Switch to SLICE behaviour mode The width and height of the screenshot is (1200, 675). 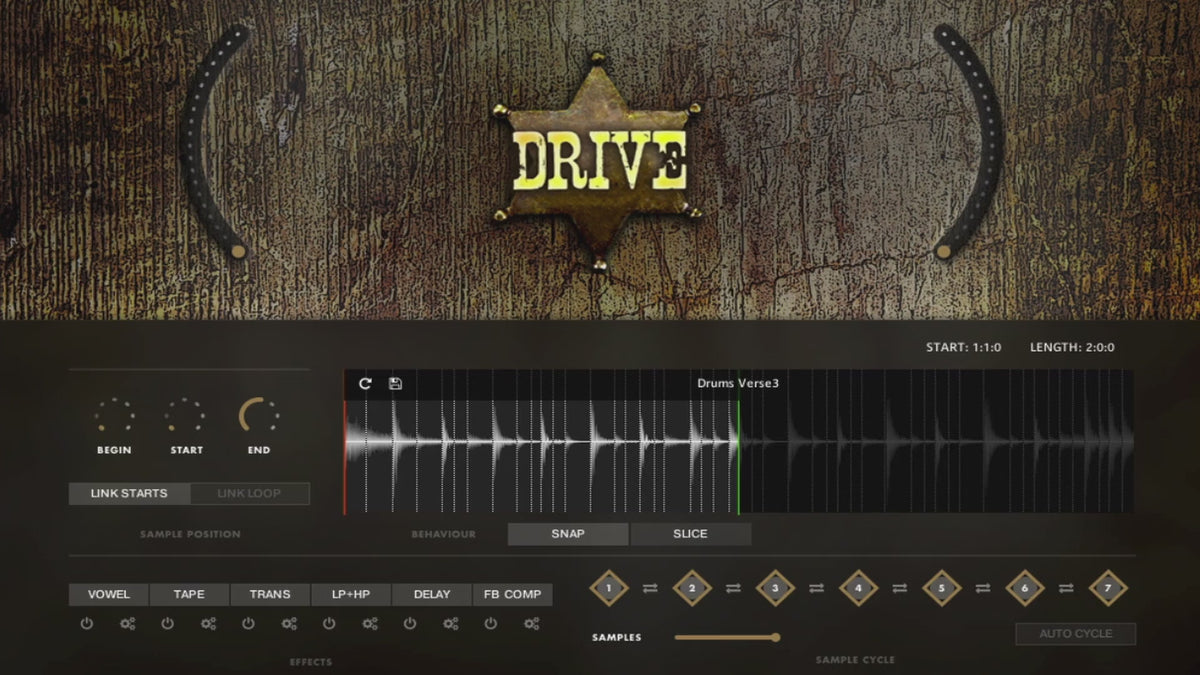point(690,534)
